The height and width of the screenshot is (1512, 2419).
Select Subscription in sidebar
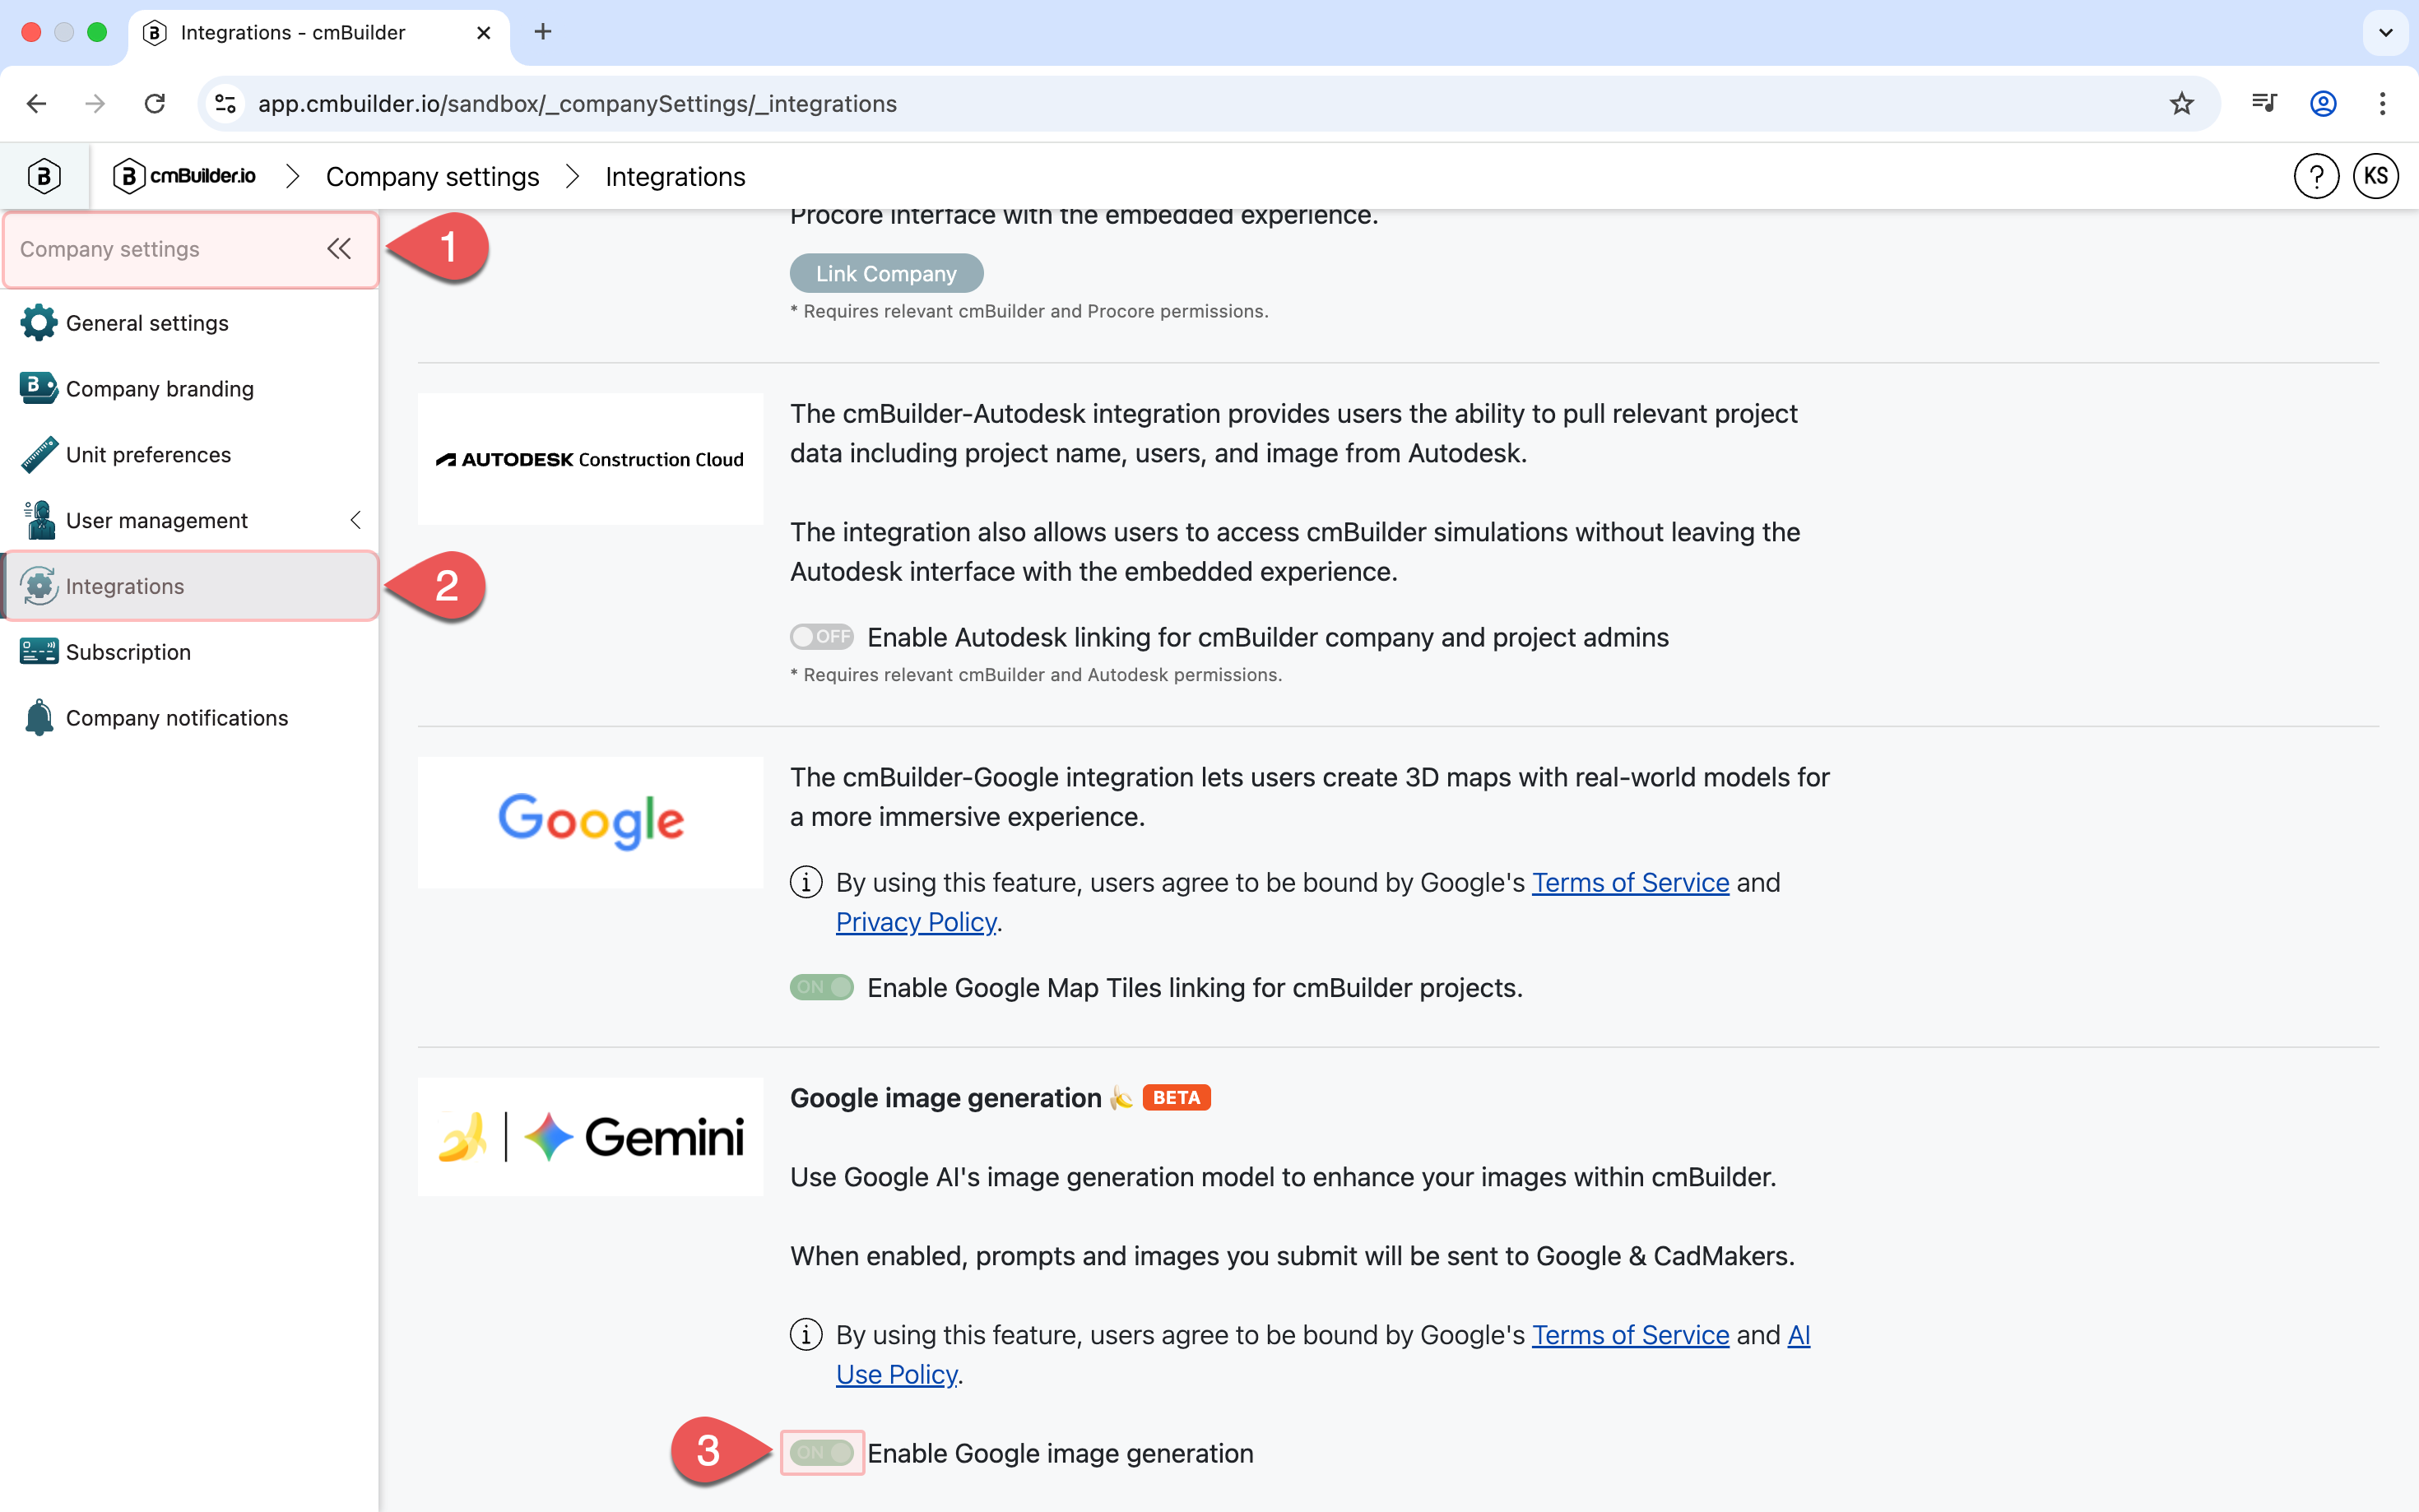click(x=190, y=652)
